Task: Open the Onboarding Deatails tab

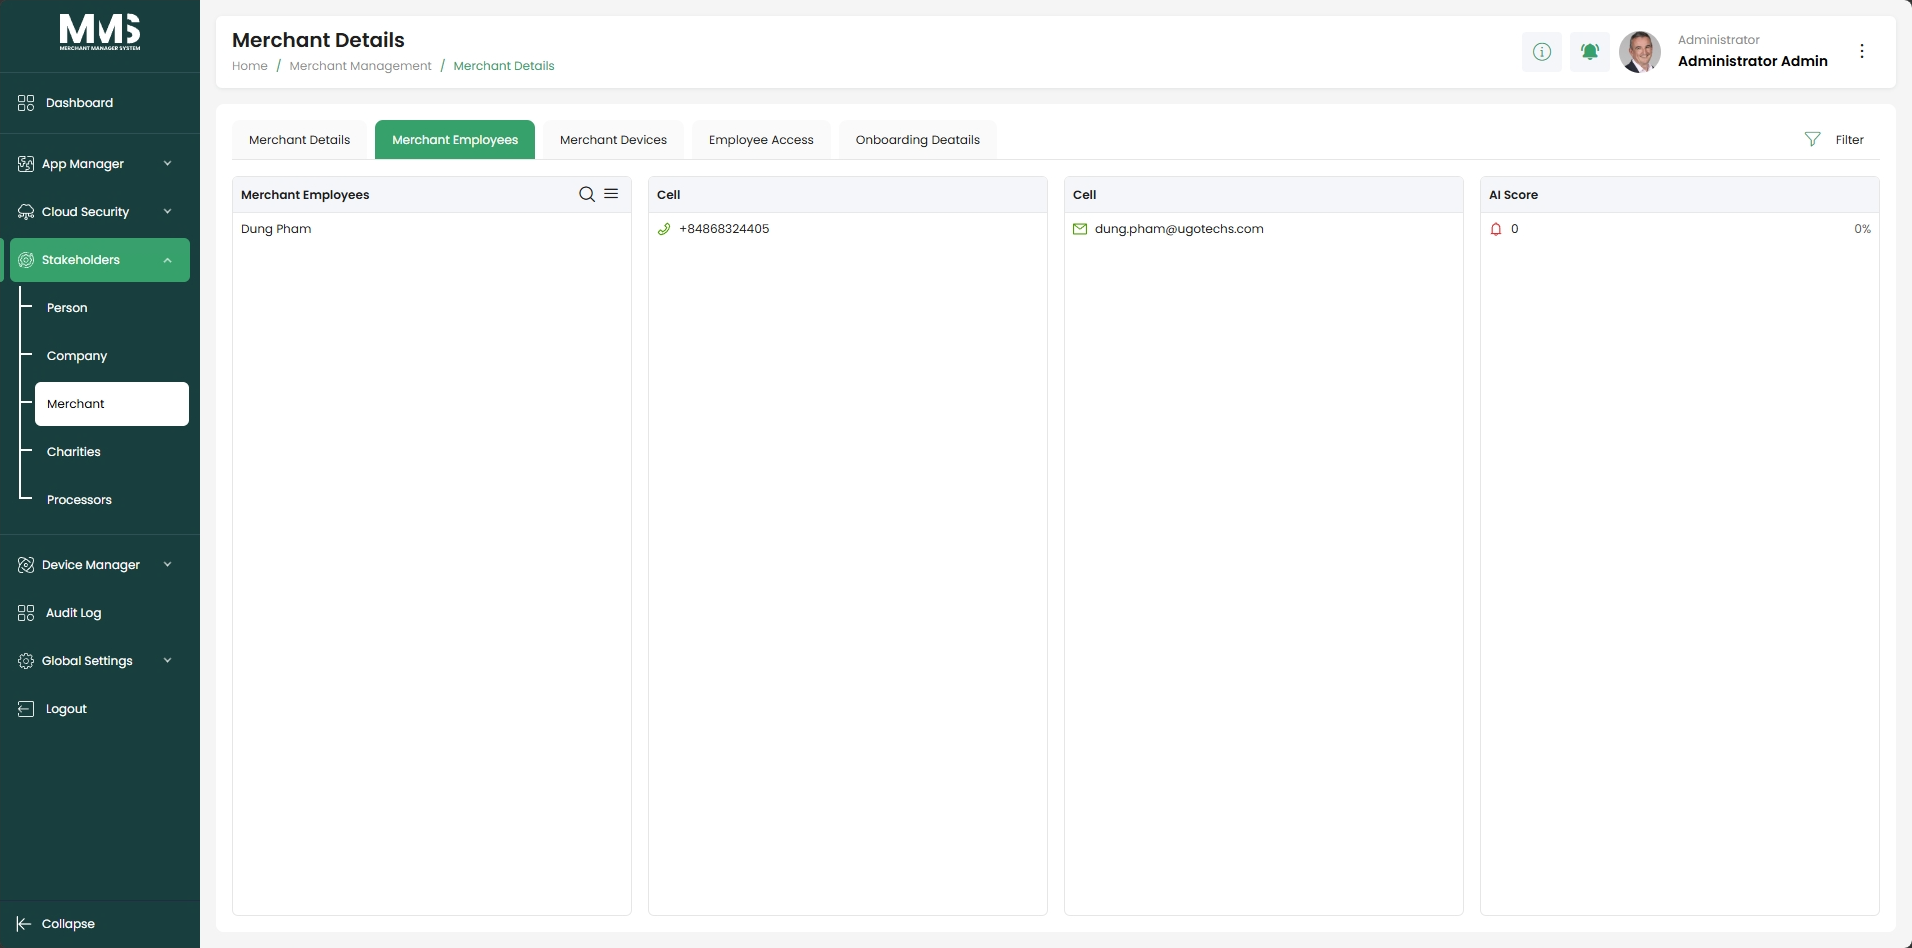Action: click(x=918, y=140)
